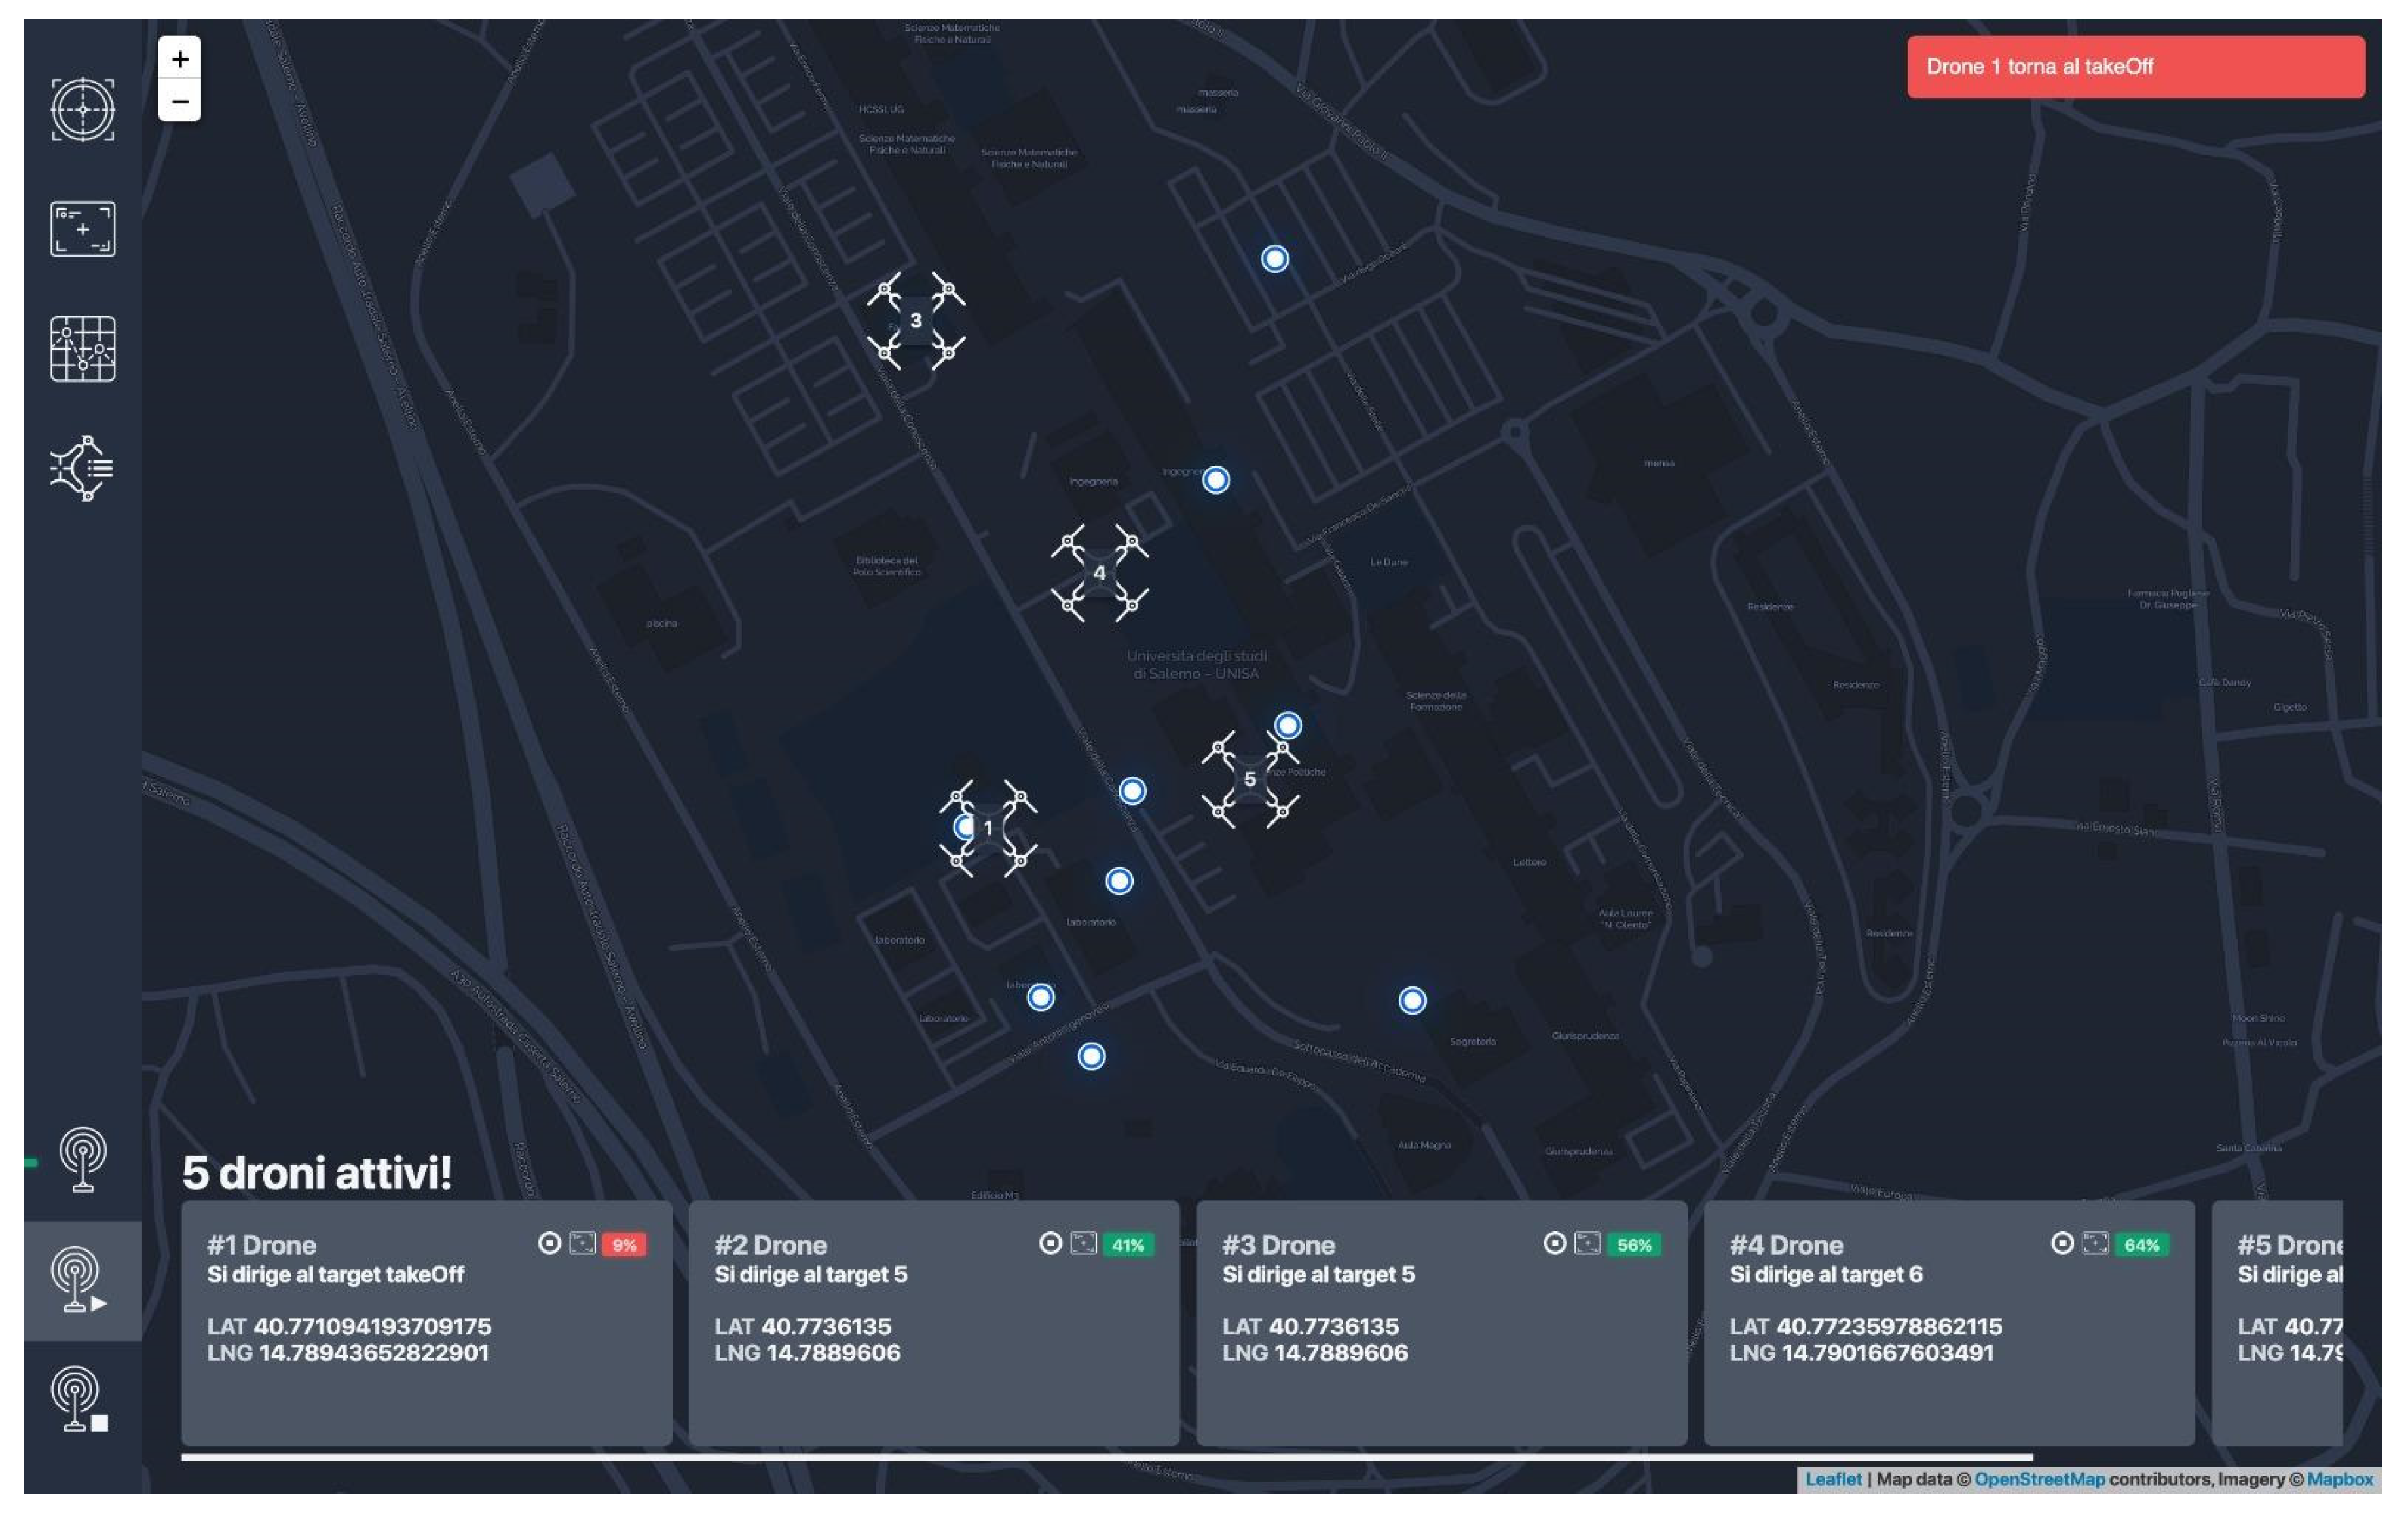
Task: Open camera view icon on #2 Drone card
Action: 1083,1243
